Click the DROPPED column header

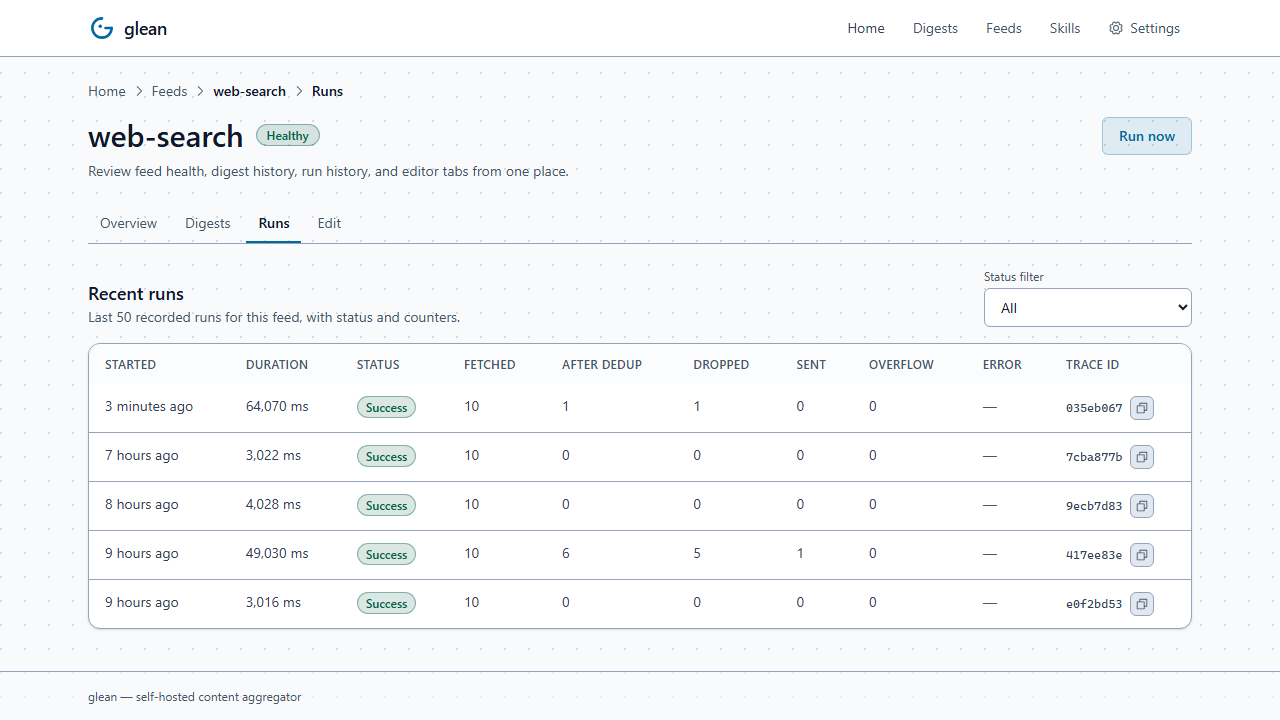721,365
